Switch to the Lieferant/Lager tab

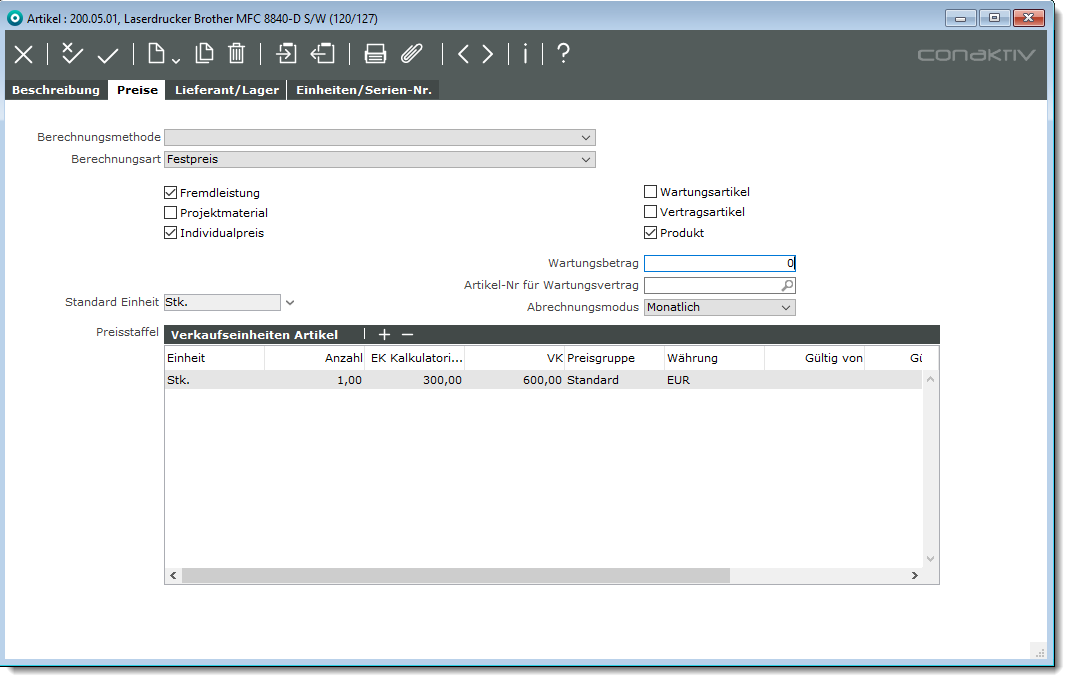point(226,90)
